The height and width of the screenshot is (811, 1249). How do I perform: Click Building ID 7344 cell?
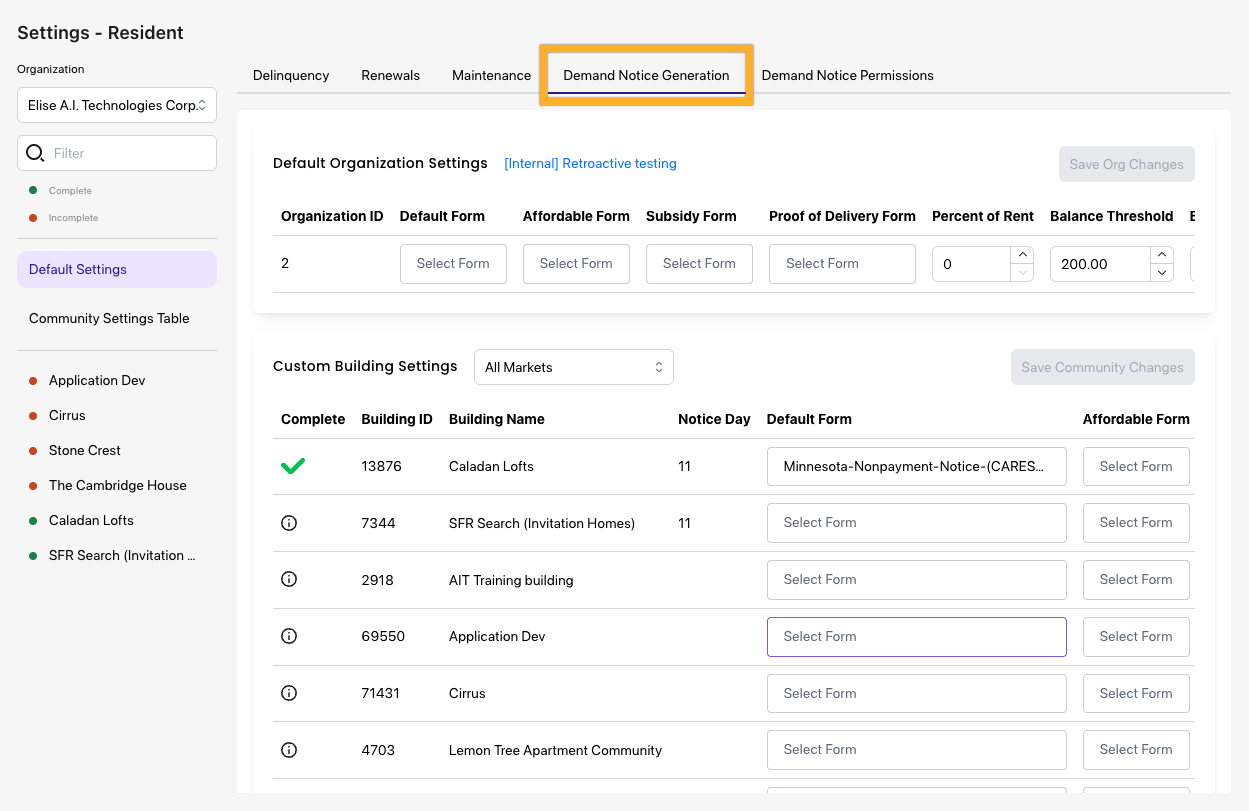click(378, 522)
